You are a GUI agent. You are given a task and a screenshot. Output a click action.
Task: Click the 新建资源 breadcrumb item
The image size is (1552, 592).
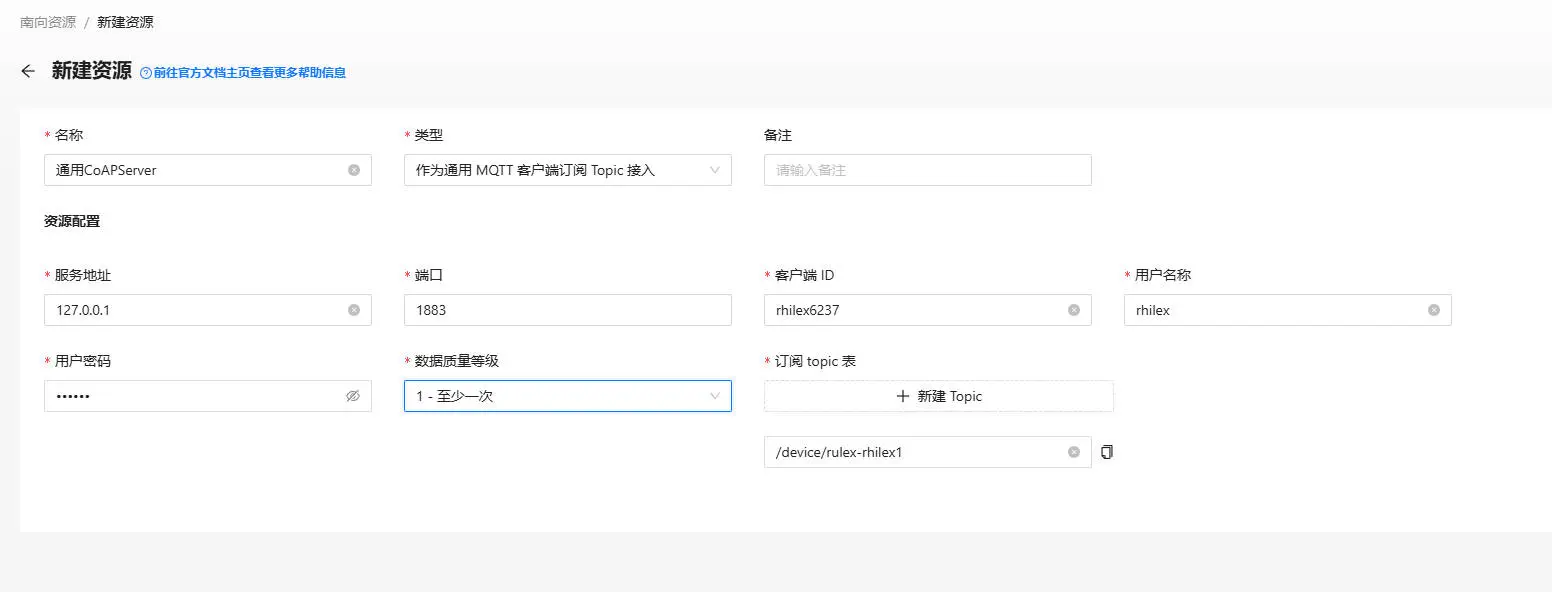click(x=125, y=22)
